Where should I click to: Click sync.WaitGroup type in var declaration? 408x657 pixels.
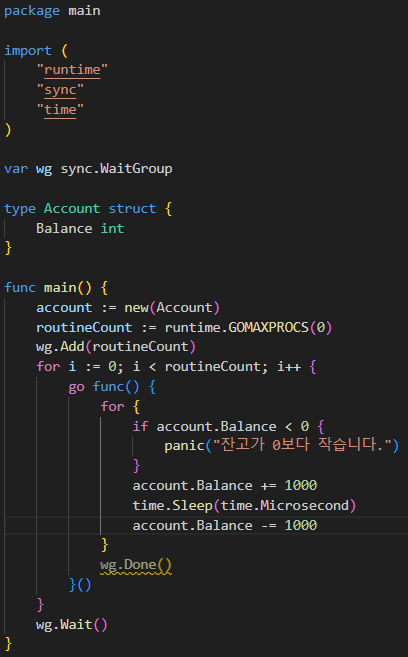[x=116, y=169]
